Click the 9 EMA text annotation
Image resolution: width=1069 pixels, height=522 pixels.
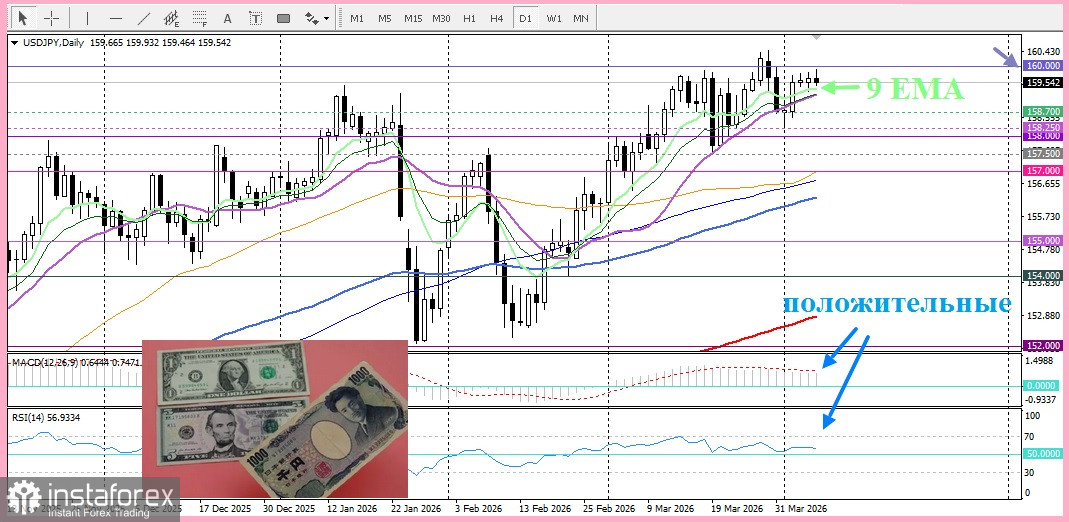point(915,89)
